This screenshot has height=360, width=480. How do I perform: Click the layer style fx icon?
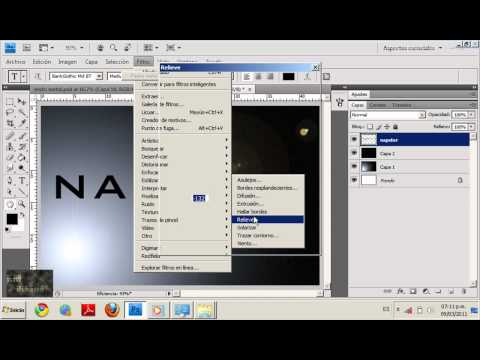tap(401, 291)
